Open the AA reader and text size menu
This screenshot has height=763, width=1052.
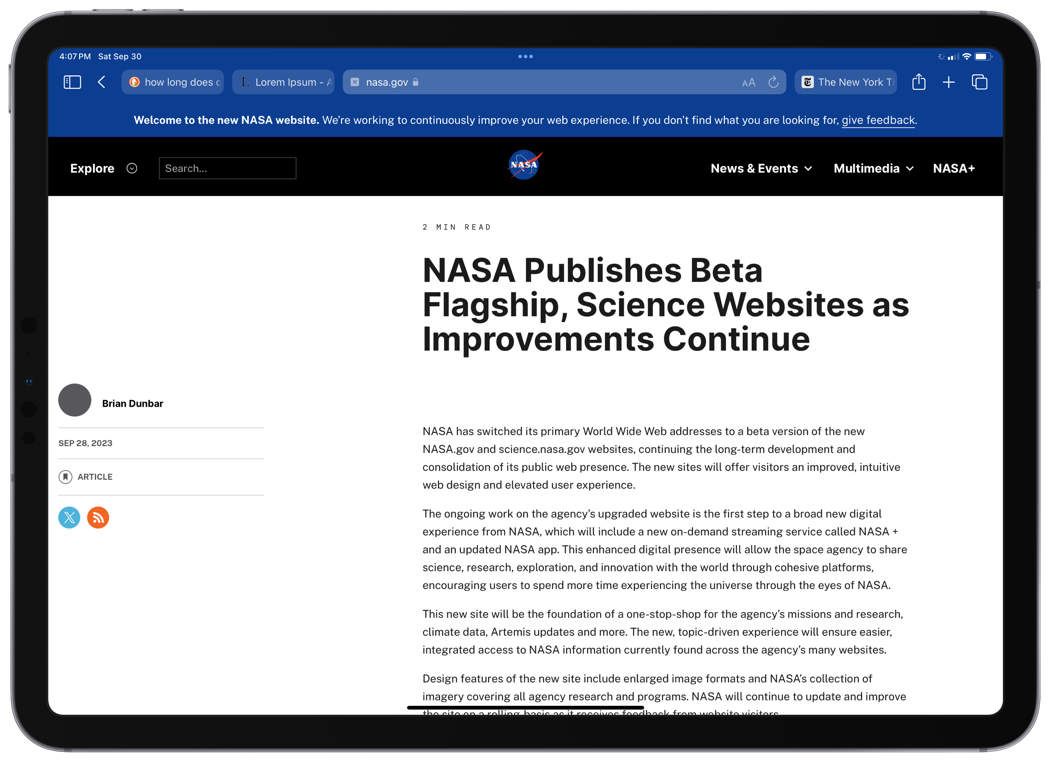748,82
